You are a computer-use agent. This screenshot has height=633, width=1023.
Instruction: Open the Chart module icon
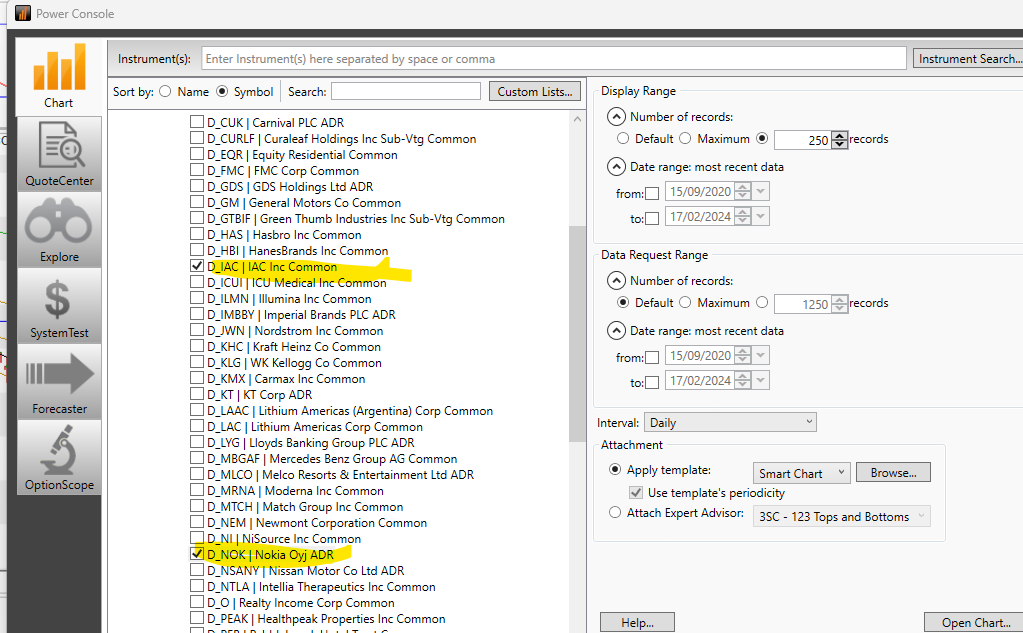coord(59,76)
